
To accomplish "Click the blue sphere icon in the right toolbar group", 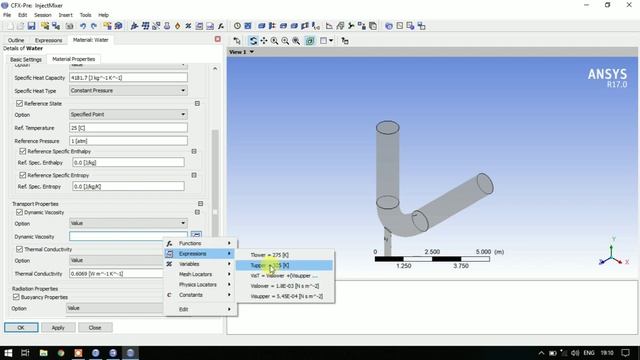I will click(389, 26).
